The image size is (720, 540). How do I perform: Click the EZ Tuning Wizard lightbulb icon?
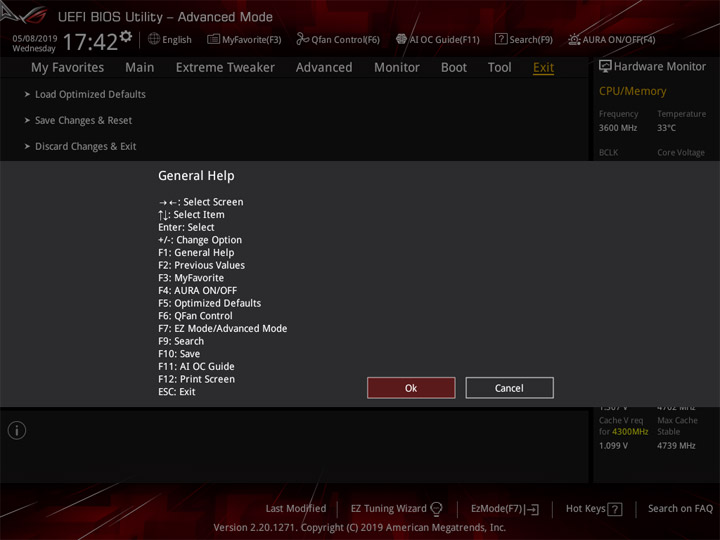[x=436, y=509]
